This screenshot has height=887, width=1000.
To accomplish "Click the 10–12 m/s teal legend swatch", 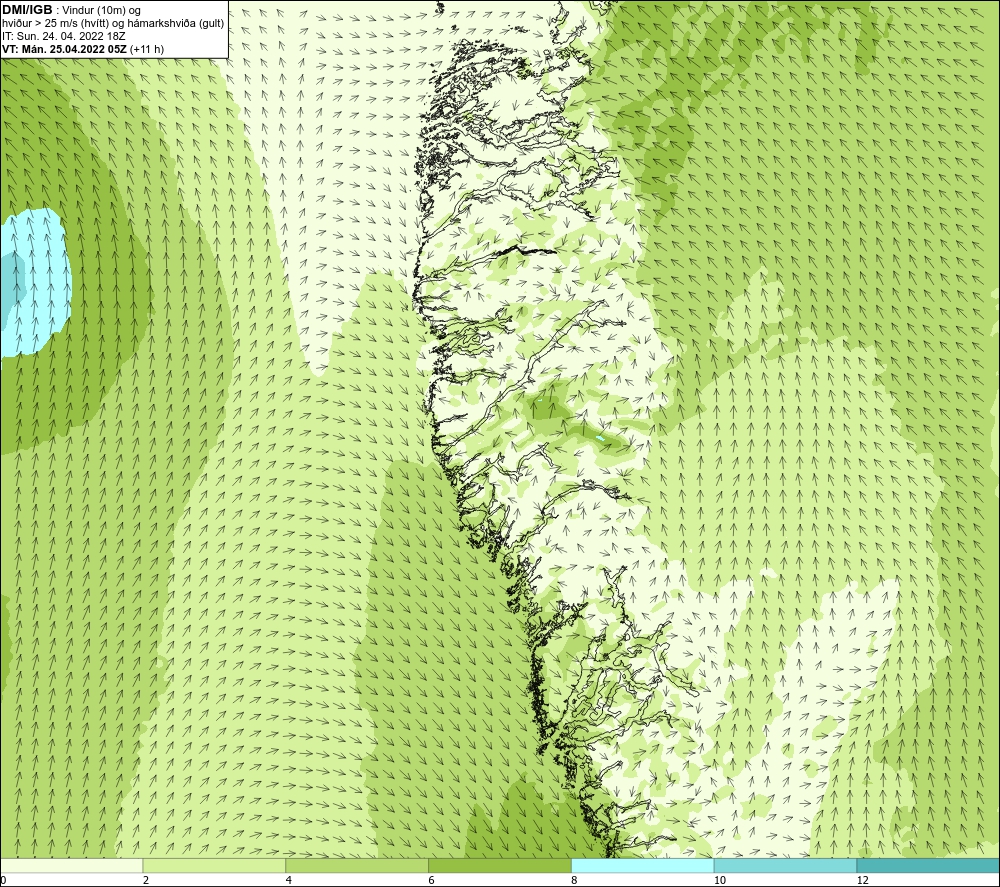I will click(x=786, y=865).
